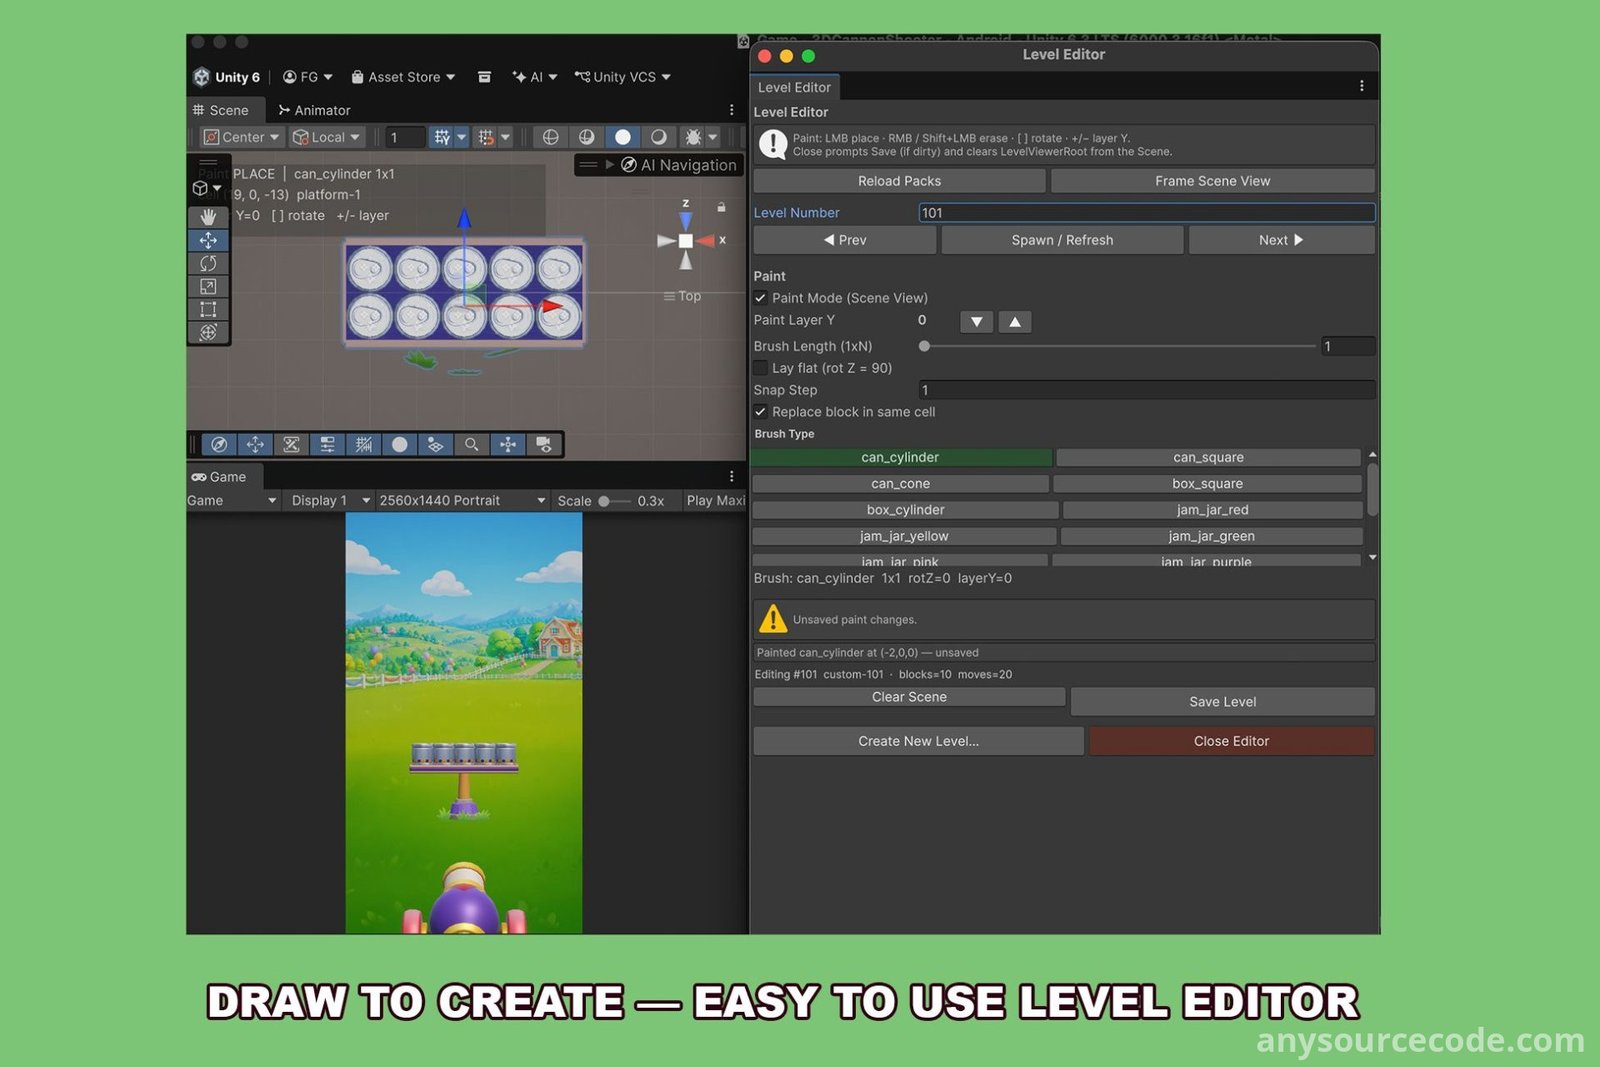1600x1067 pixels.
Task: Open Game panel three-dot options menu
Action: 731,477
